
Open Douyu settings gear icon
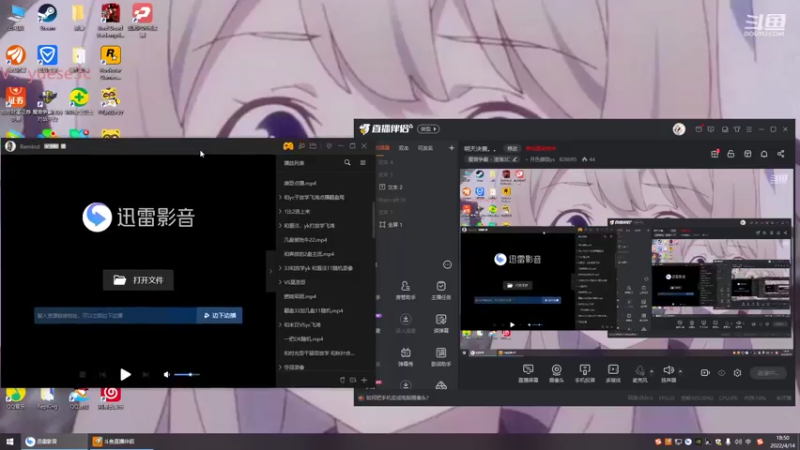click(737, 373)
